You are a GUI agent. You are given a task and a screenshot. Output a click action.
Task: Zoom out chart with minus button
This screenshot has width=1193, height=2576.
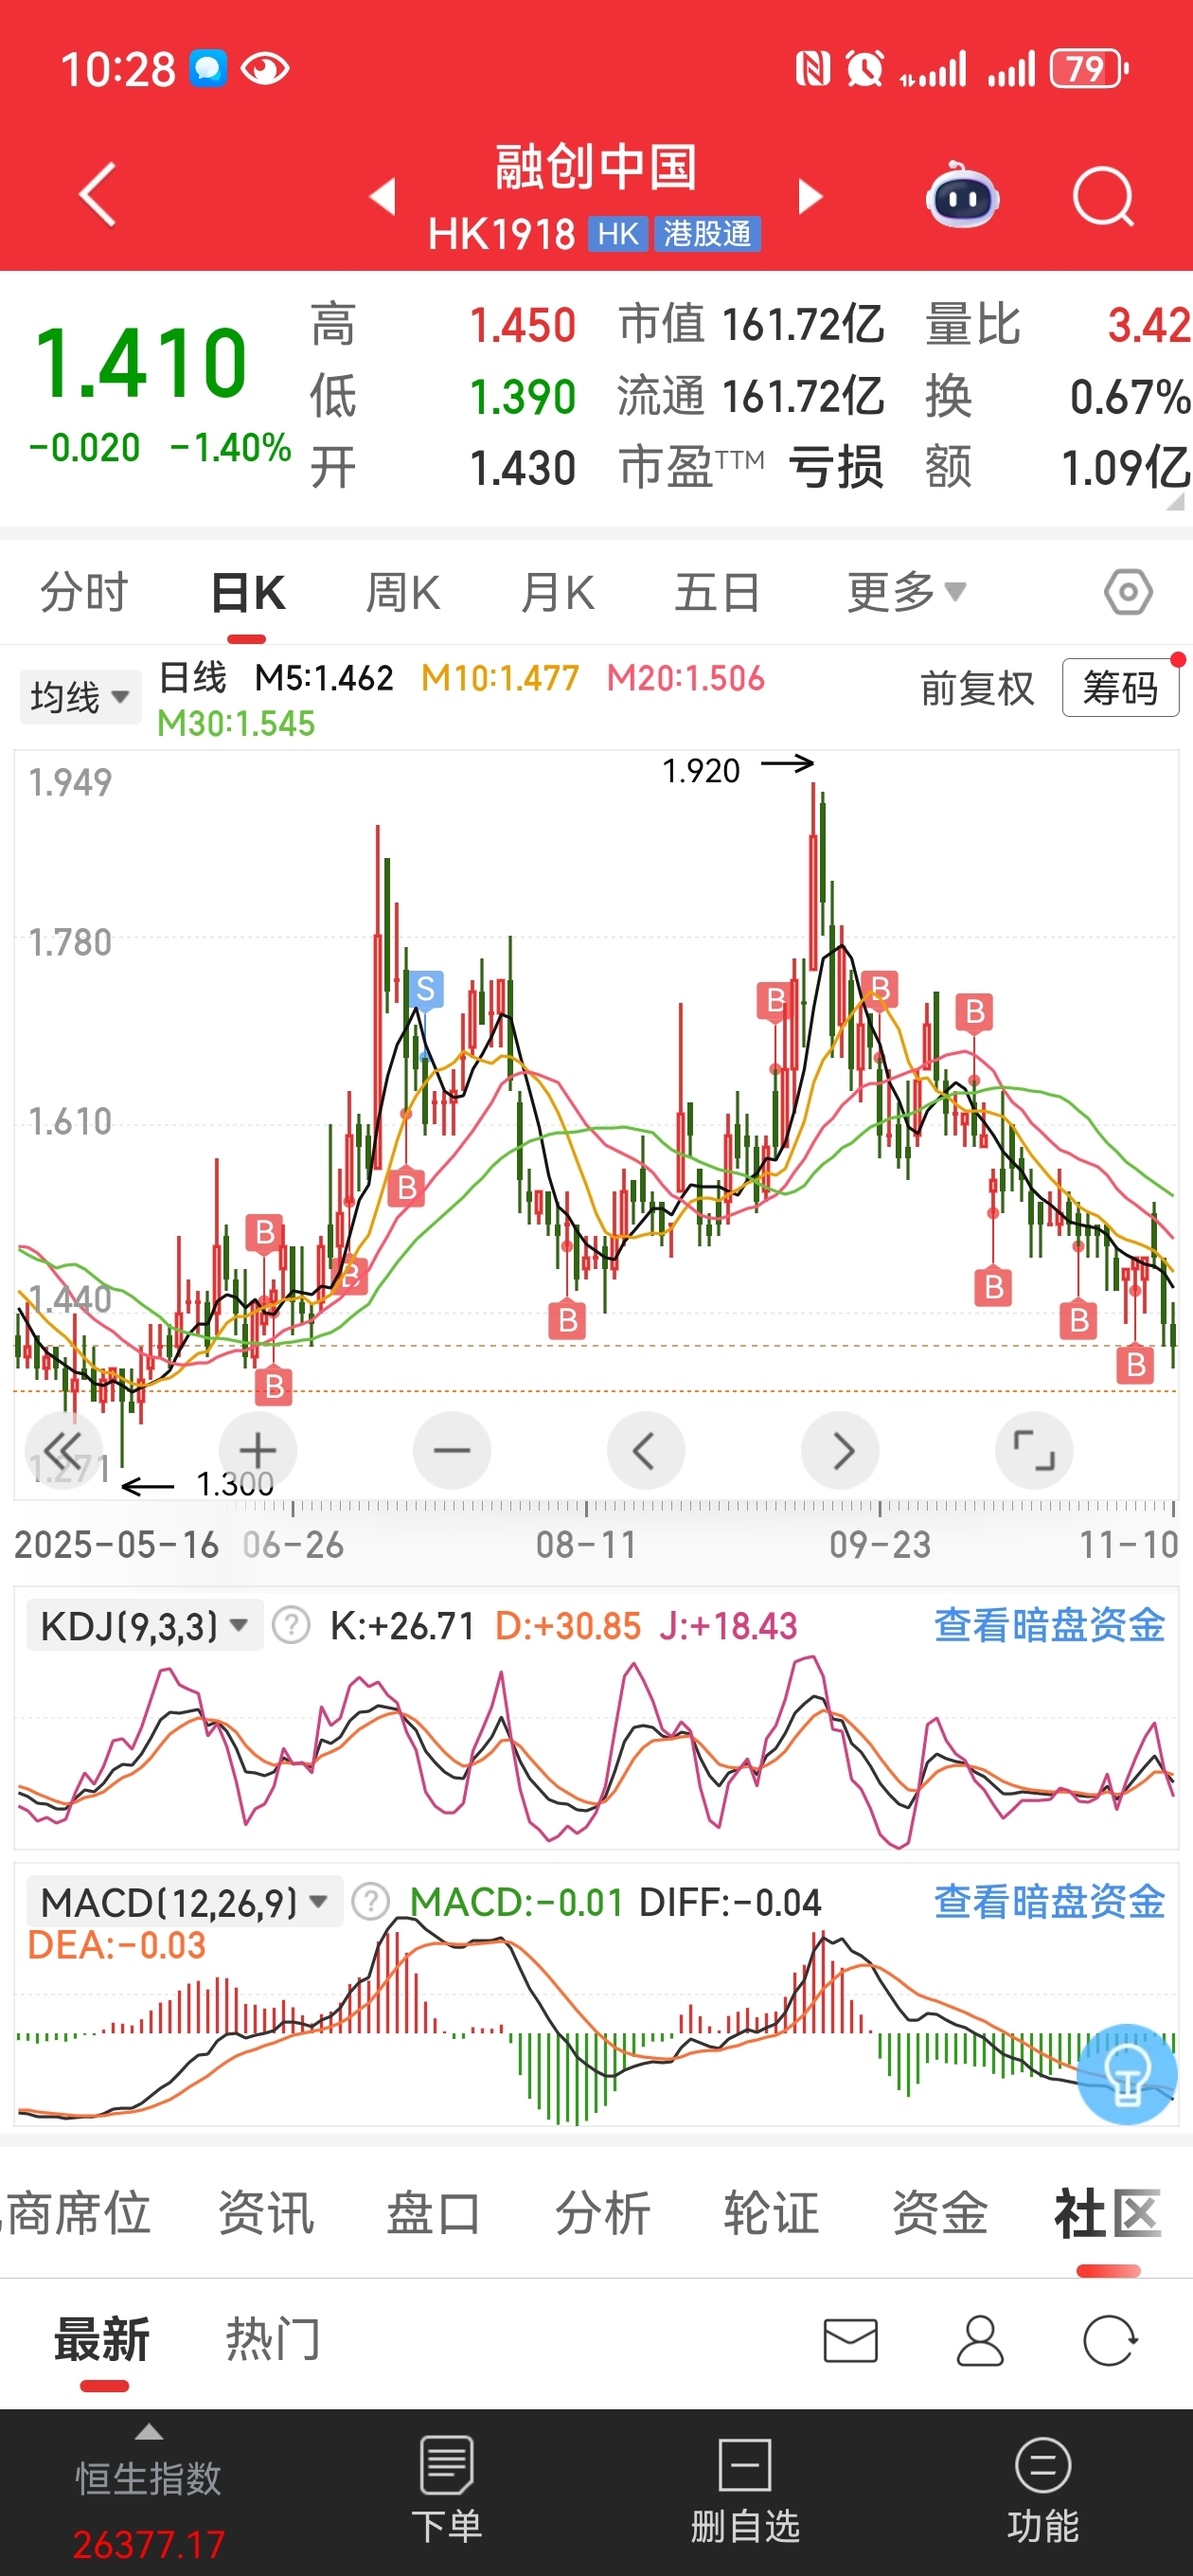tap(452, 1450)
